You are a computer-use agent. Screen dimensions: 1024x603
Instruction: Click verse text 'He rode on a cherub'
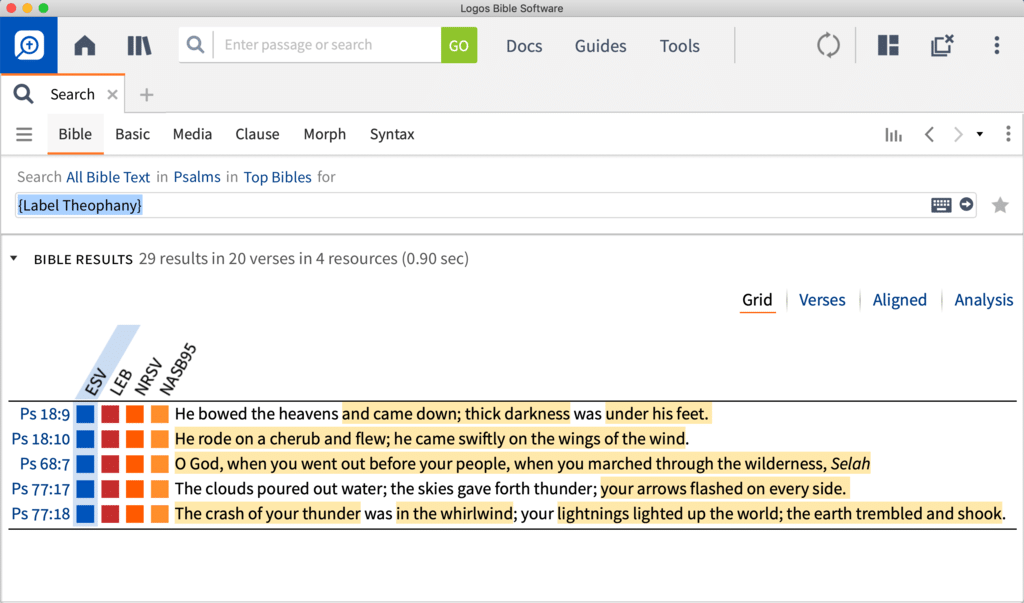point(248,438)
